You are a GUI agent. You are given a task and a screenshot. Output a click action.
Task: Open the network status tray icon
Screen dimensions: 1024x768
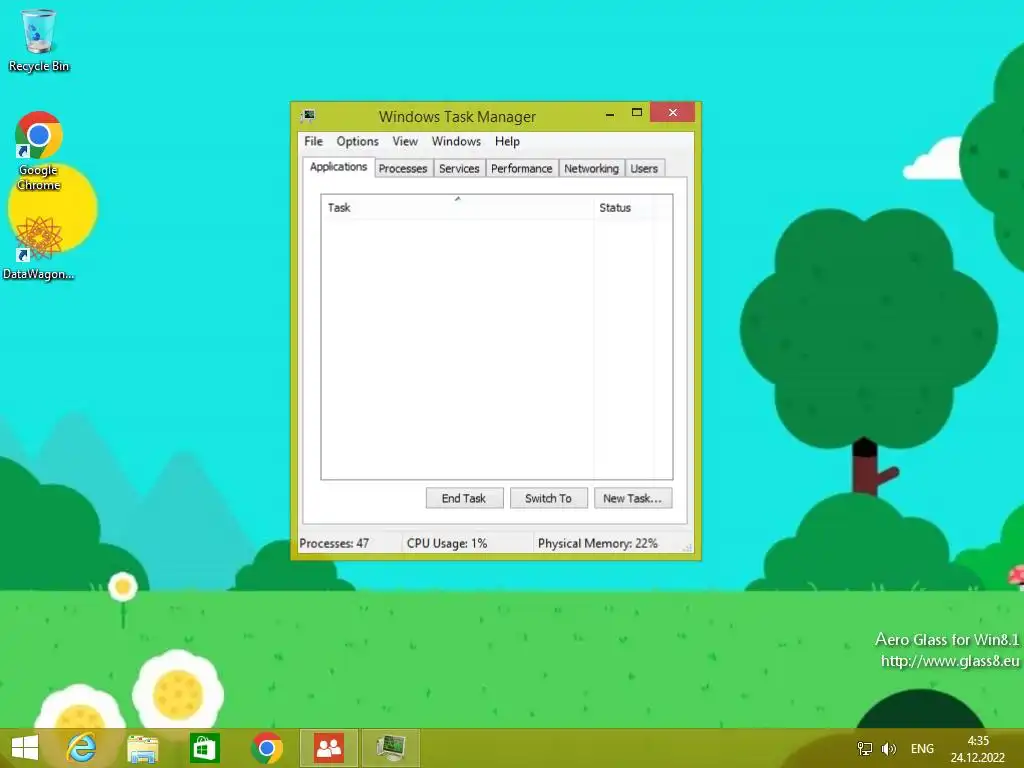pyautogui.click(x=865, y=748)
